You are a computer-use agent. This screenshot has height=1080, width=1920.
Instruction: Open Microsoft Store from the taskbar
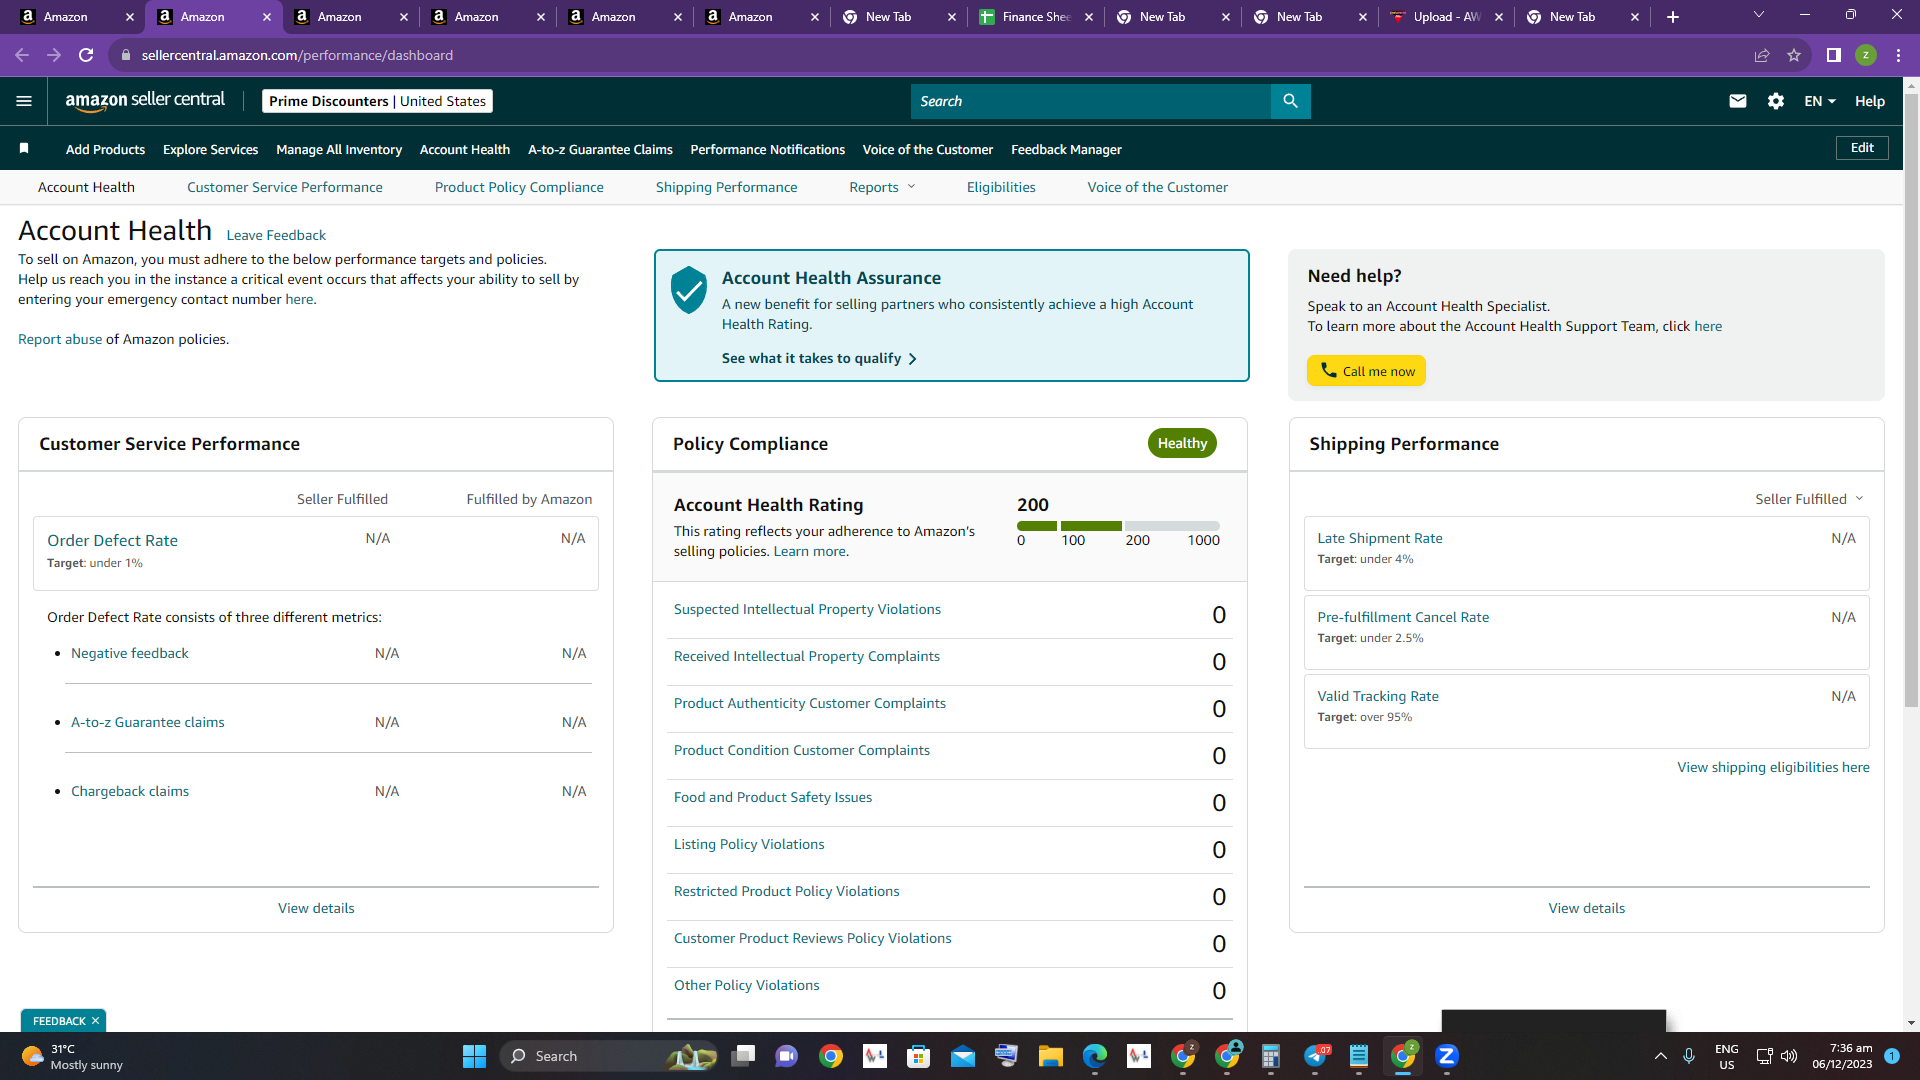pos(919,1056)
